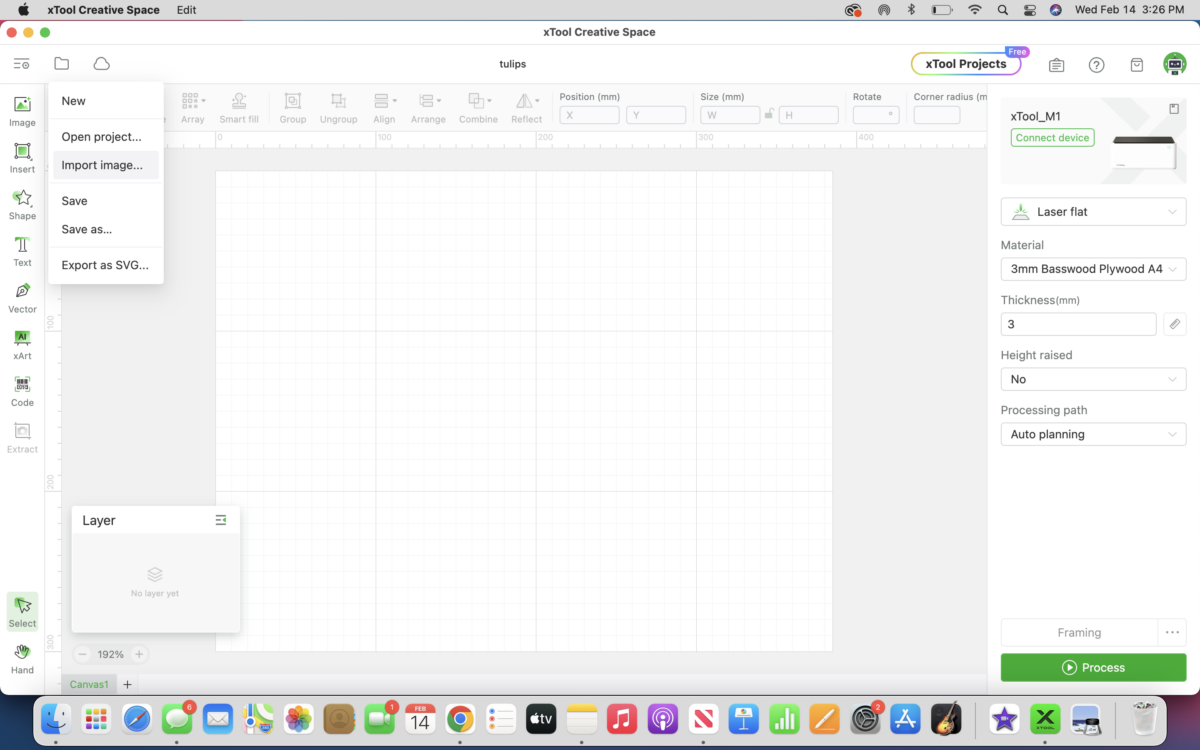
Task: Add a new canvas with plus tab
Action: pyautogui.click(x=127, y=685)
